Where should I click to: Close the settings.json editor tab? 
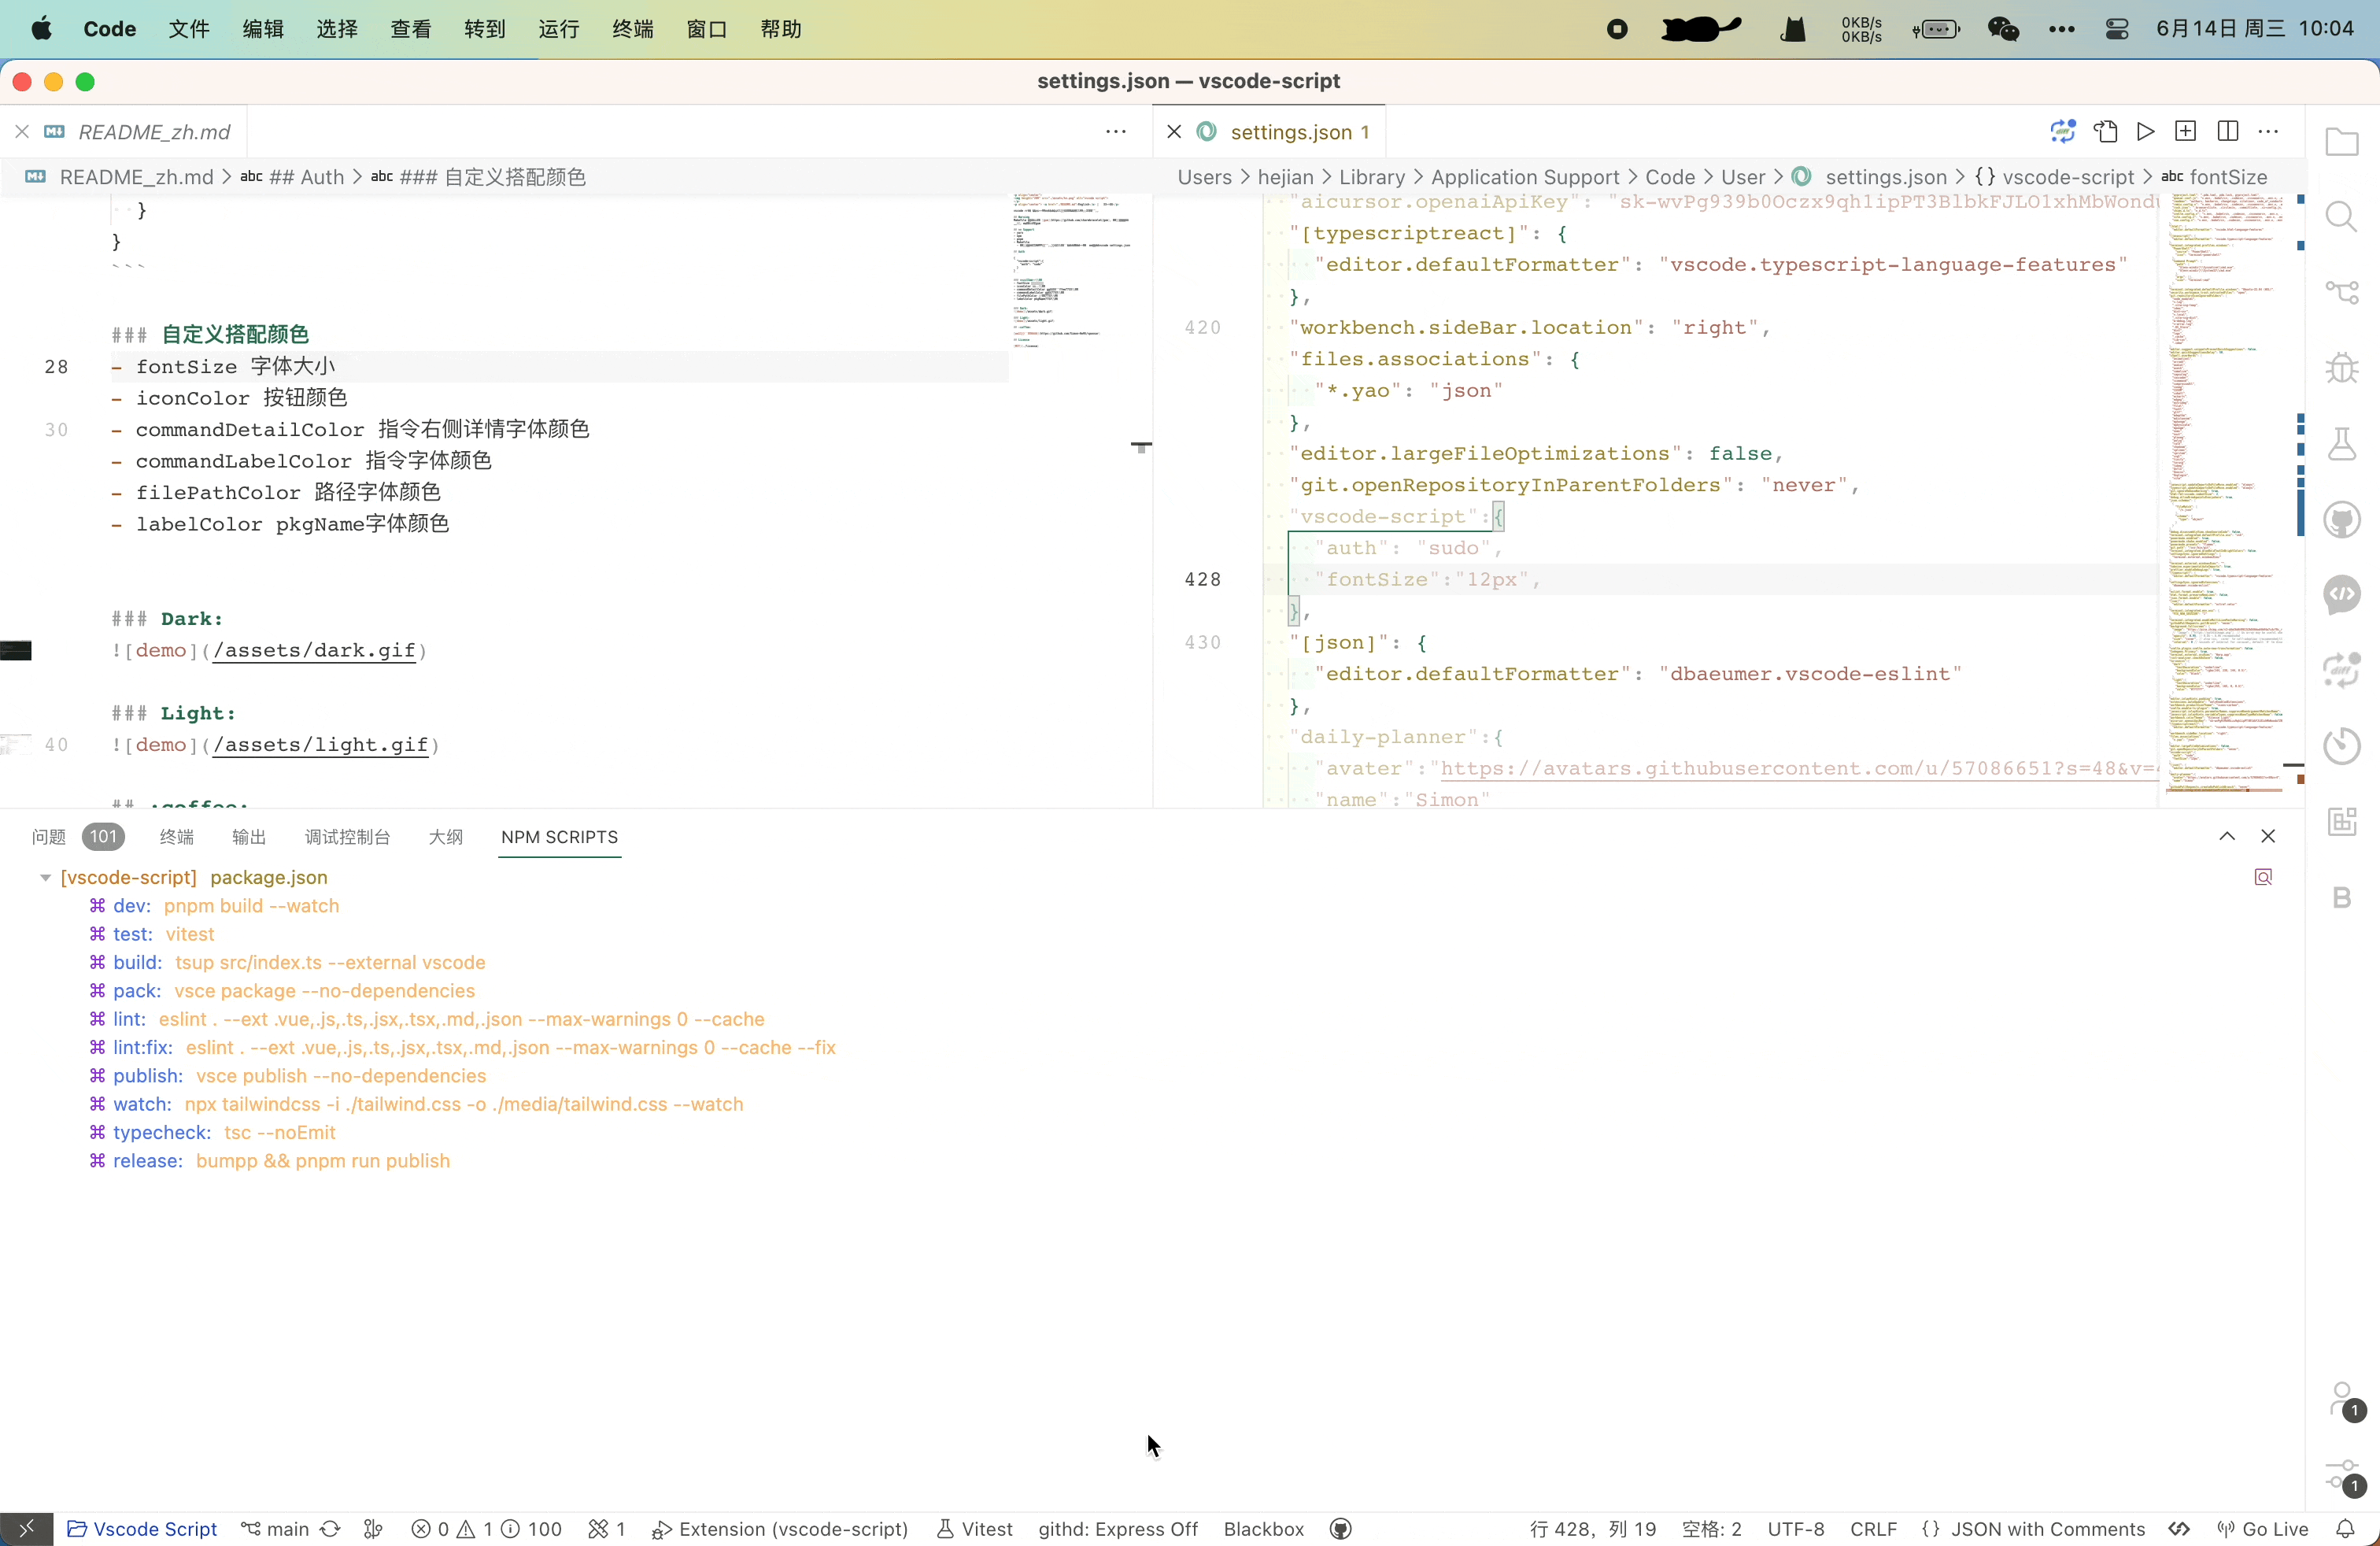click(x=1175, y=131)
